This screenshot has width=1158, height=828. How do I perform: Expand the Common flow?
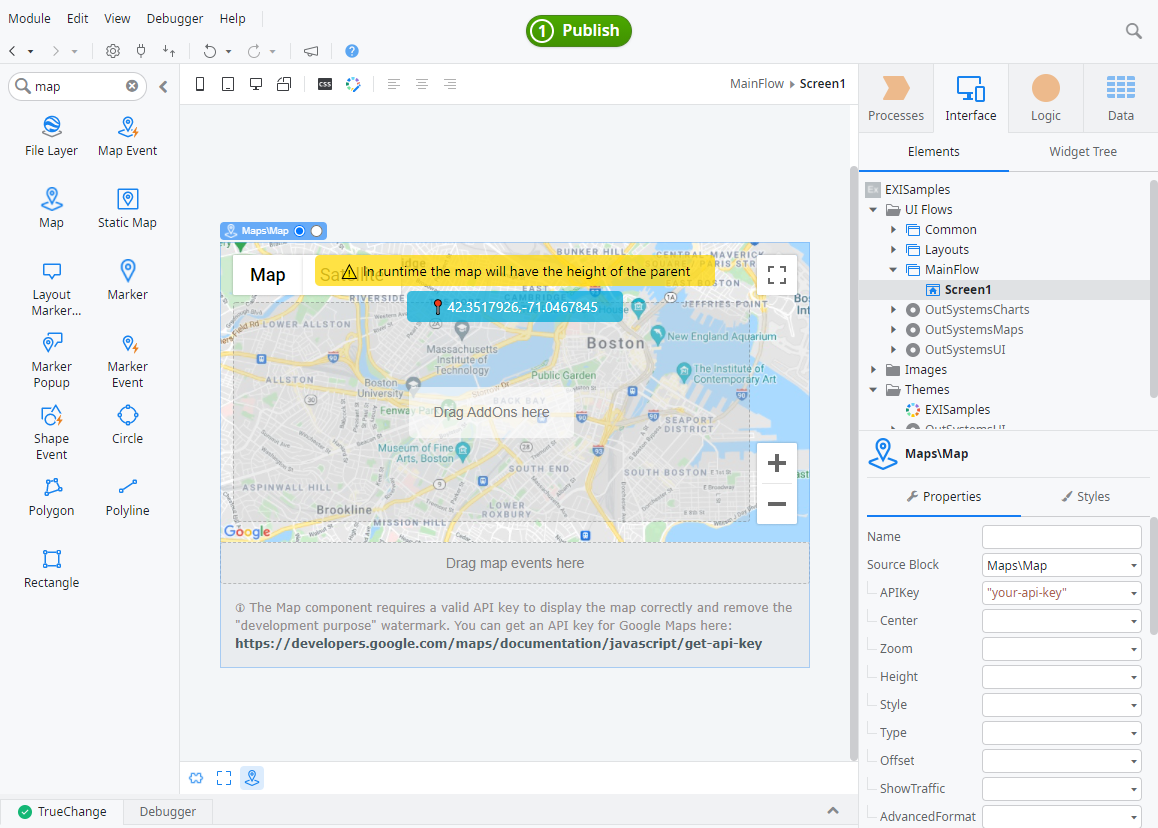tap(894, 230)
